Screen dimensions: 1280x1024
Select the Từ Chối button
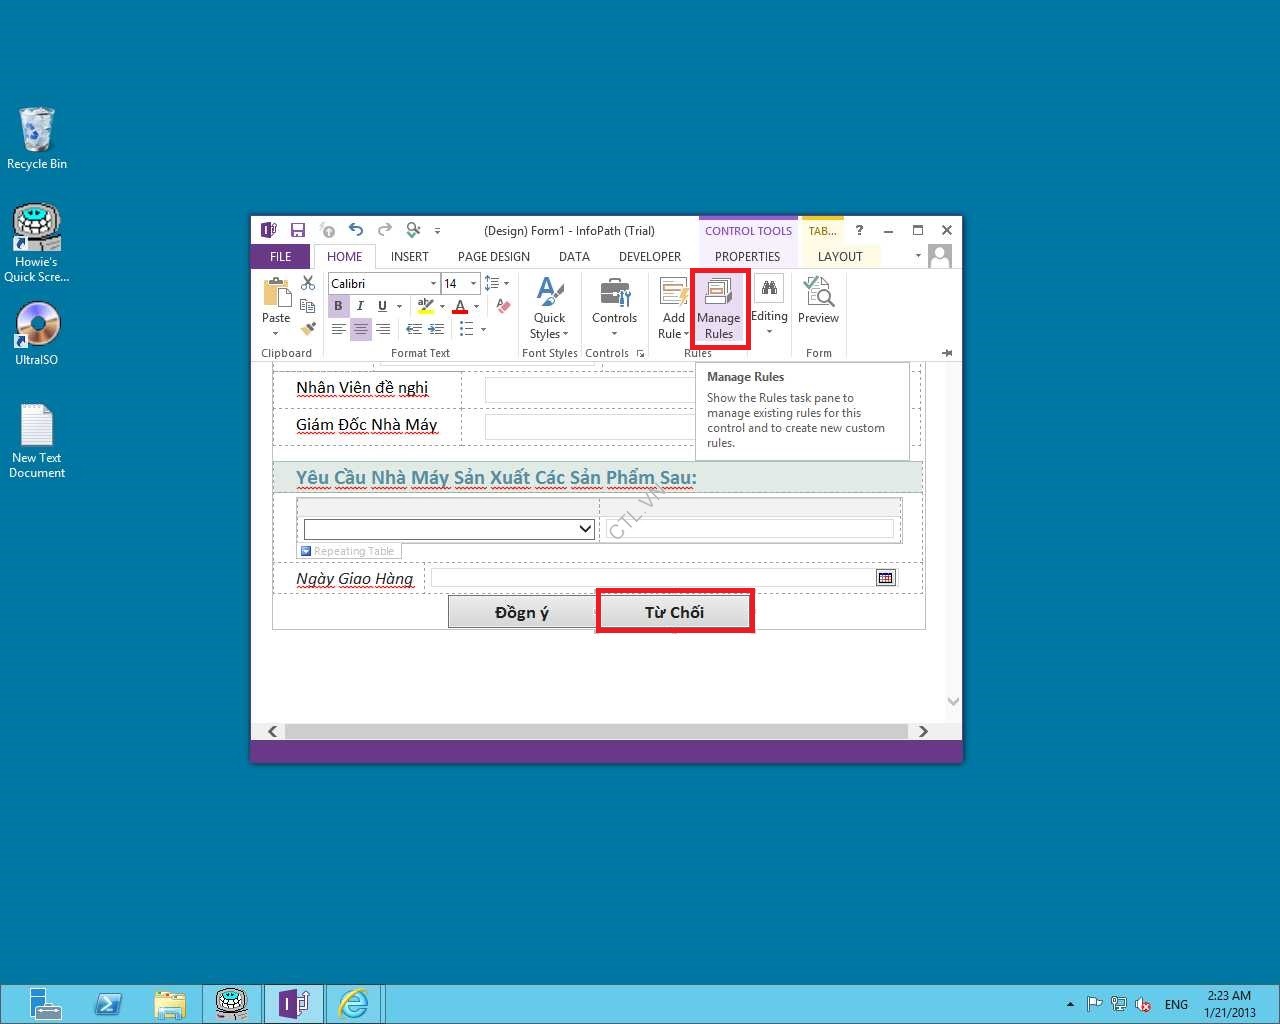click(x=674, y=612)
